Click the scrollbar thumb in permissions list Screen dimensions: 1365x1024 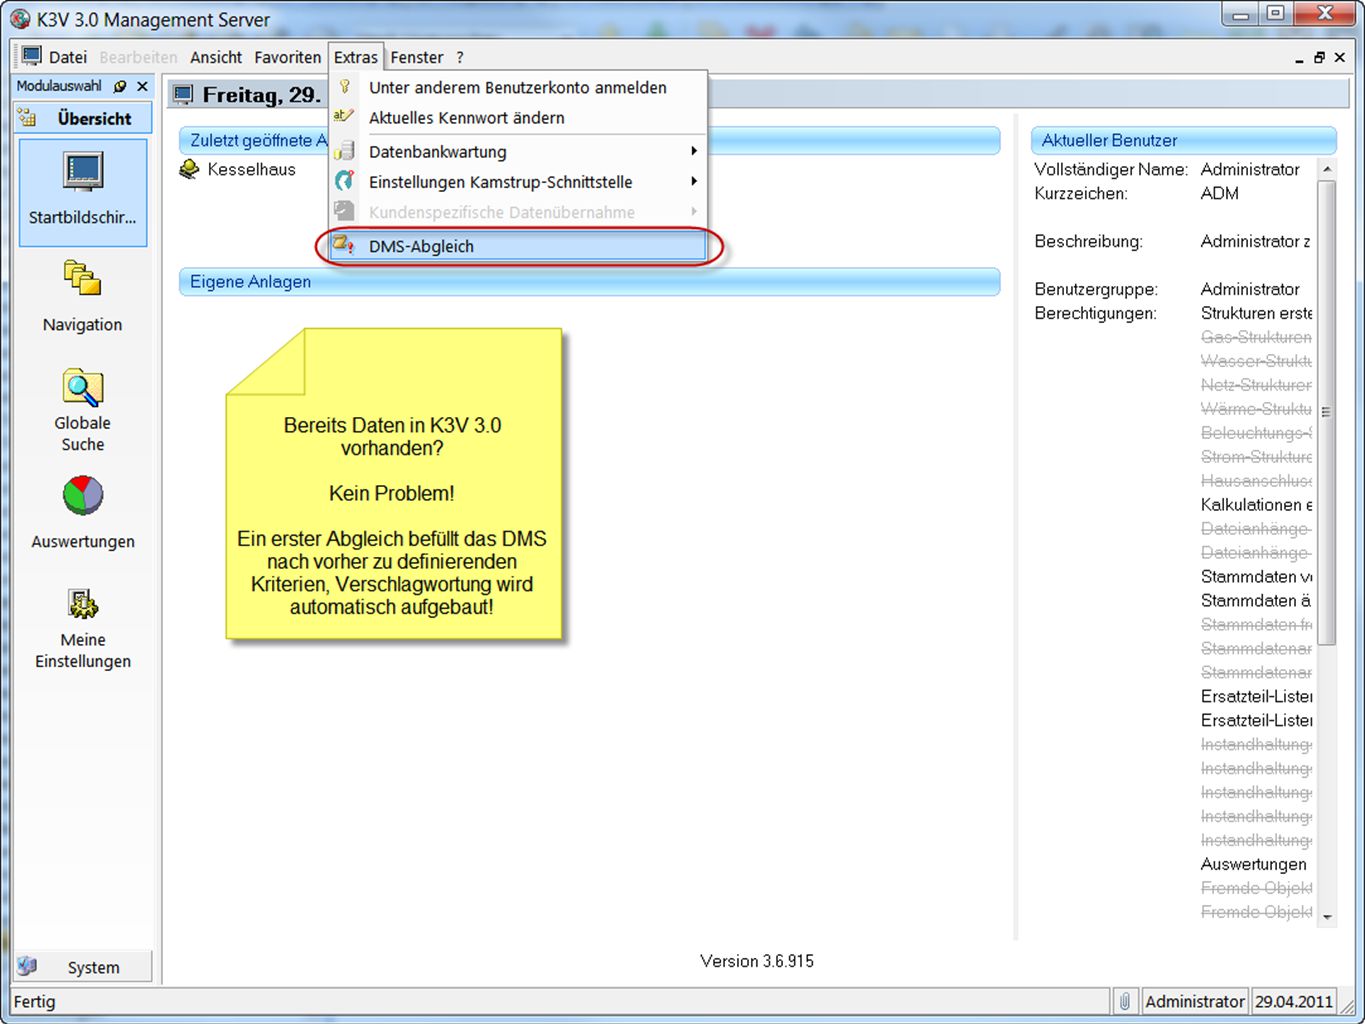[1327, 412]
